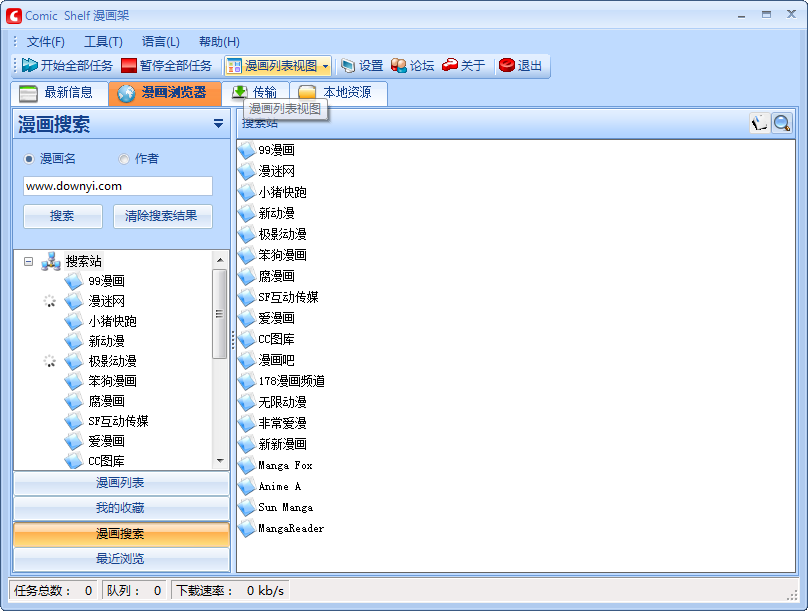This screenshot has width=808, height=611.
Task: Select 极影动漫 in the left tree
Action: 112,361
